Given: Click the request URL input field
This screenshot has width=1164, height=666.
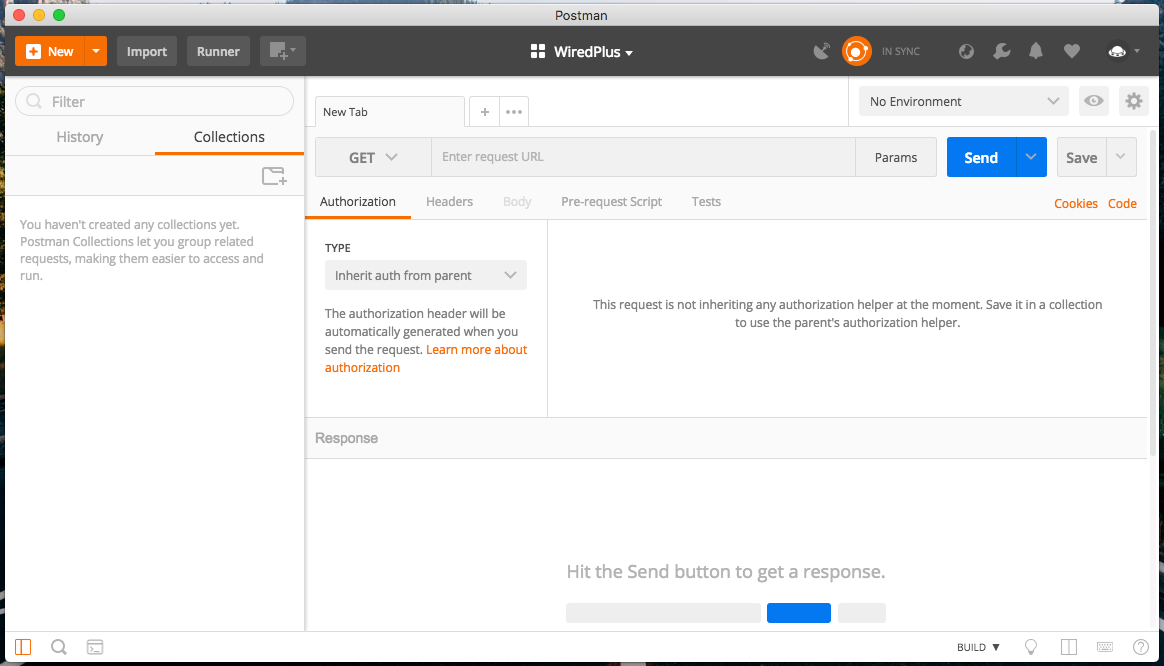Looking at the screenshot, I should click(x=642, y=157).
